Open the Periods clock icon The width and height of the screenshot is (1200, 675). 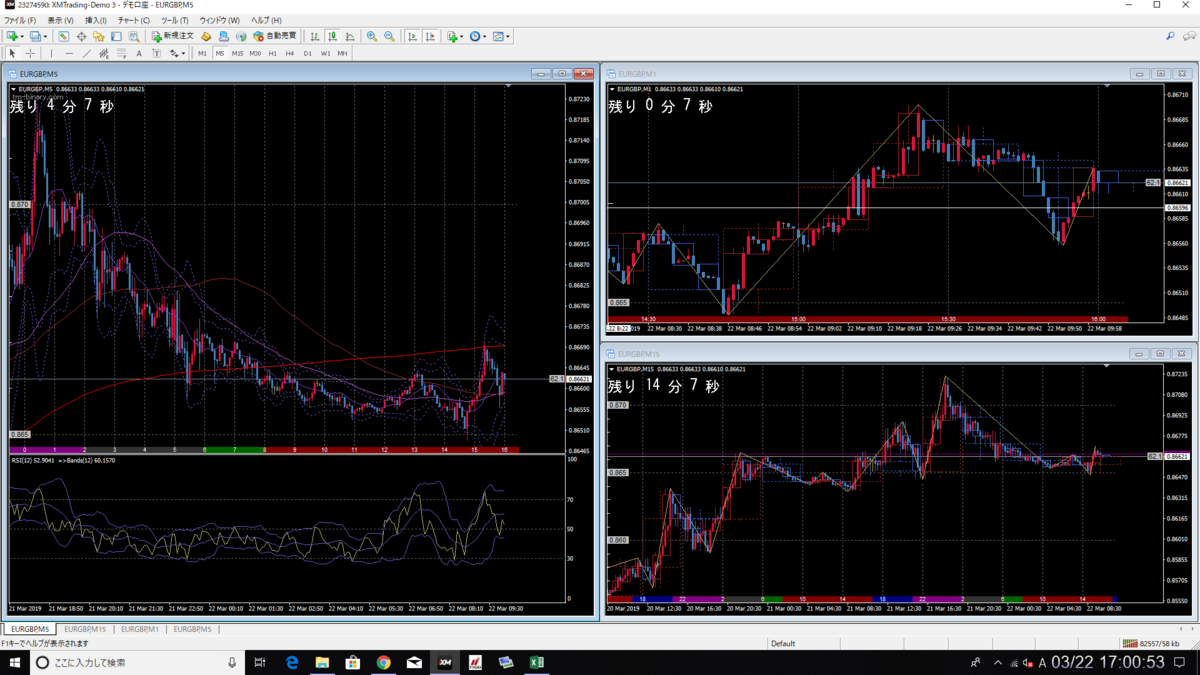tap(474, 36)
